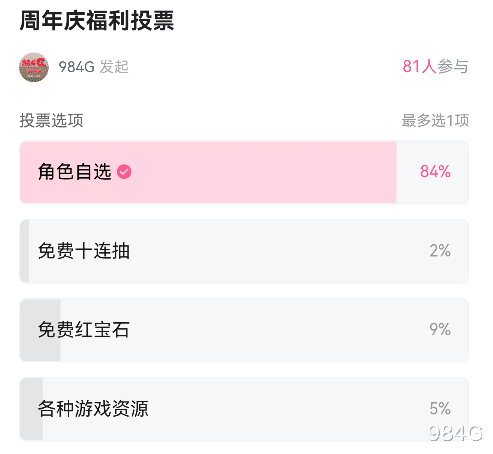Select the 免费红宝石 poll option

click(x=244, y=330)
